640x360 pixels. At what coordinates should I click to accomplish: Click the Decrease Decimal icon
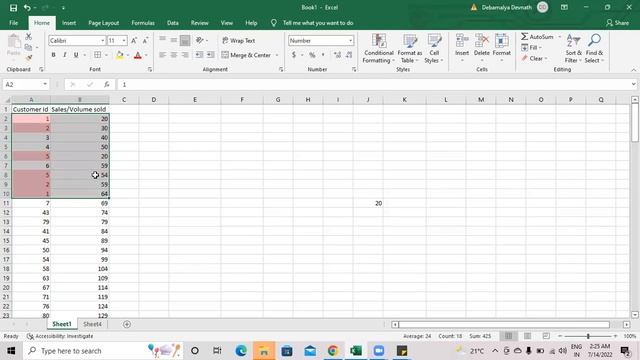(349, 55)
